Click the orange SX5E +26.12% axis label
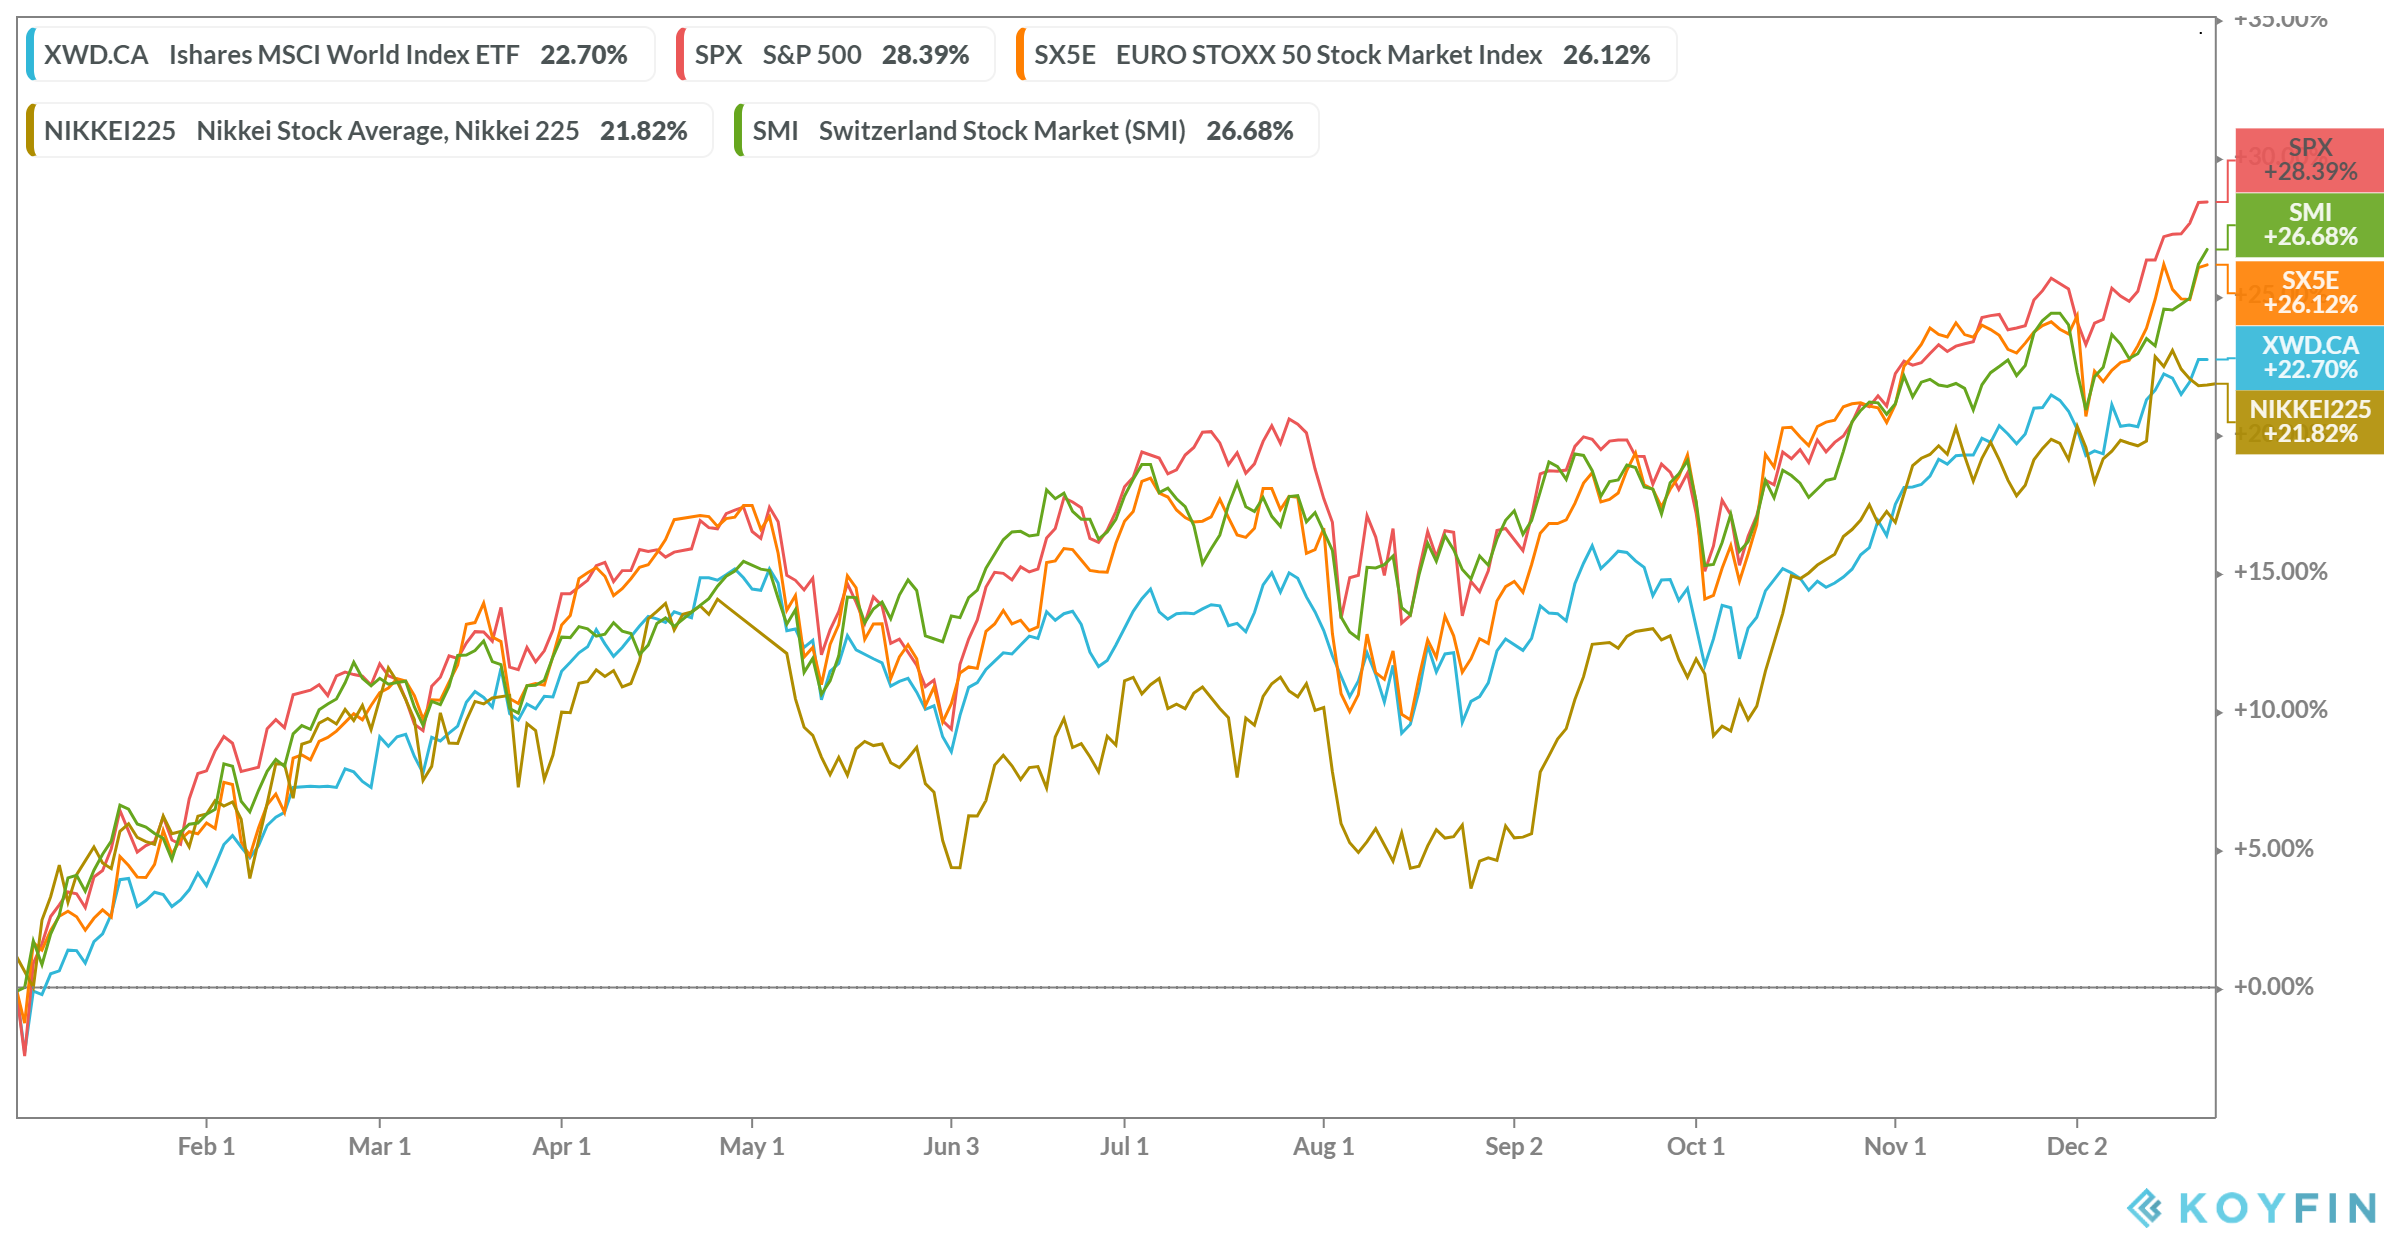 (2309, 292)
